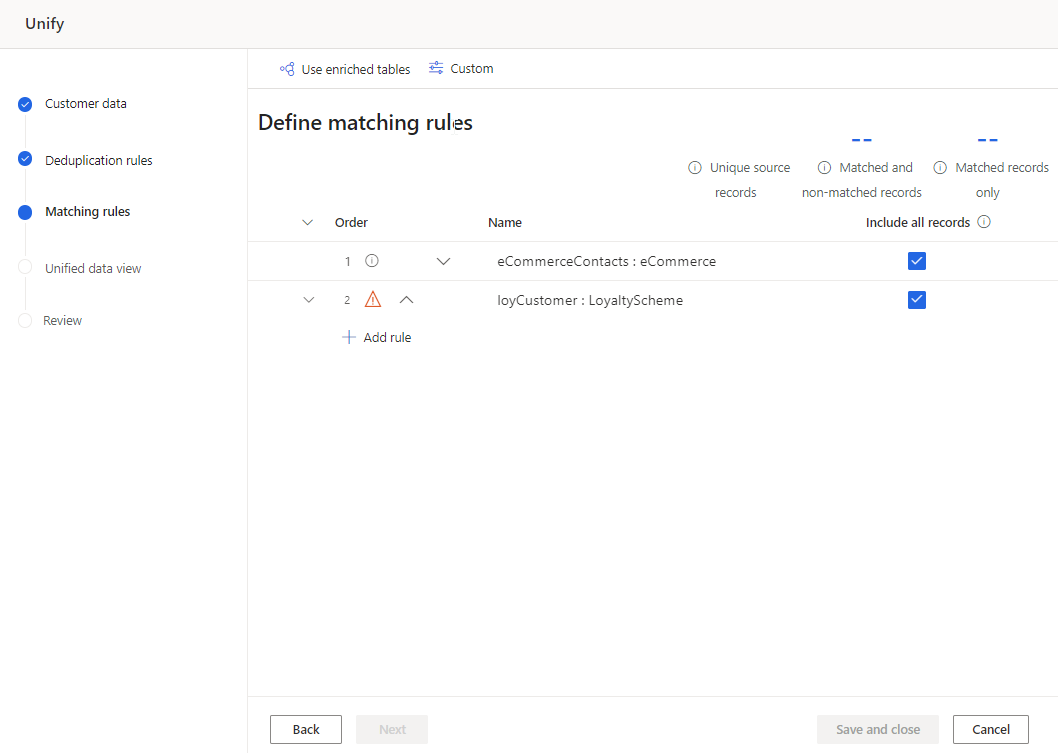Click the plus icon for Add rule
The image size is (1058, 753).
(349, 338)
